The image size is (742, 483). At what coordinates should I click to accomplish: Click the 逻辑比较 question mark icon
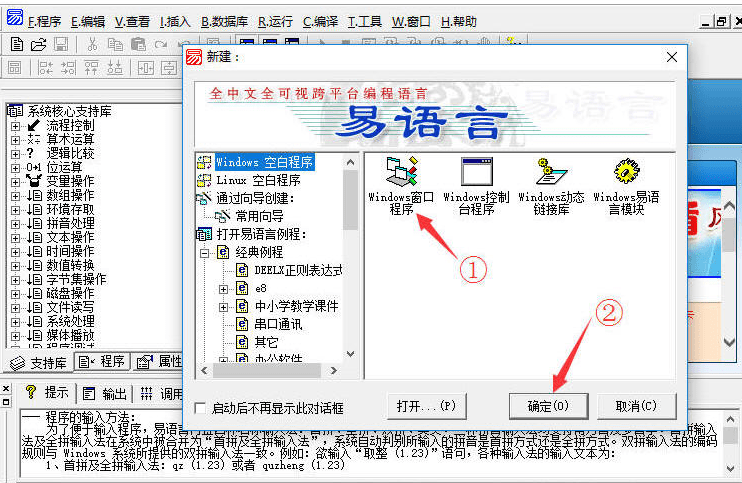31,153
